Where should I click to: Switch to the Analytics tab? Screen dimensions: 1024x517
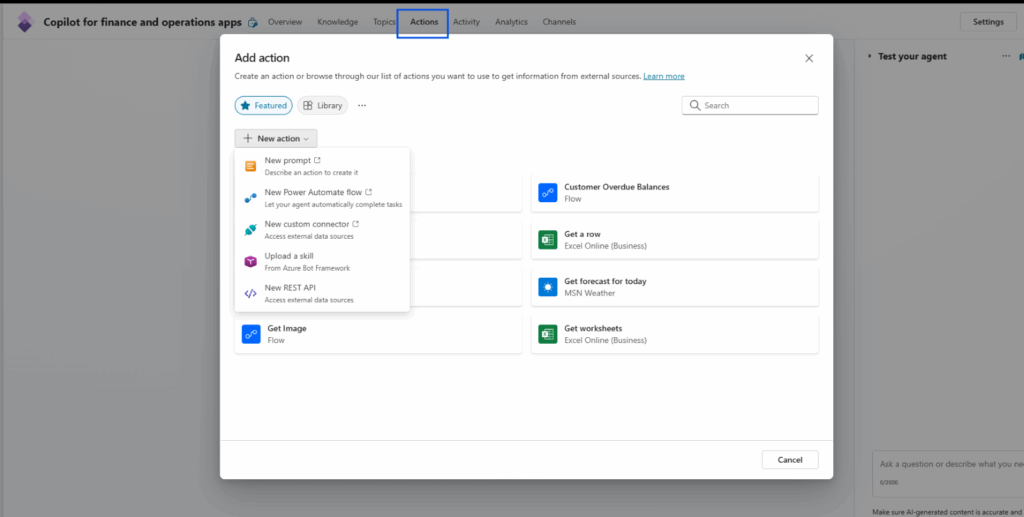click(x=511, y=22)
